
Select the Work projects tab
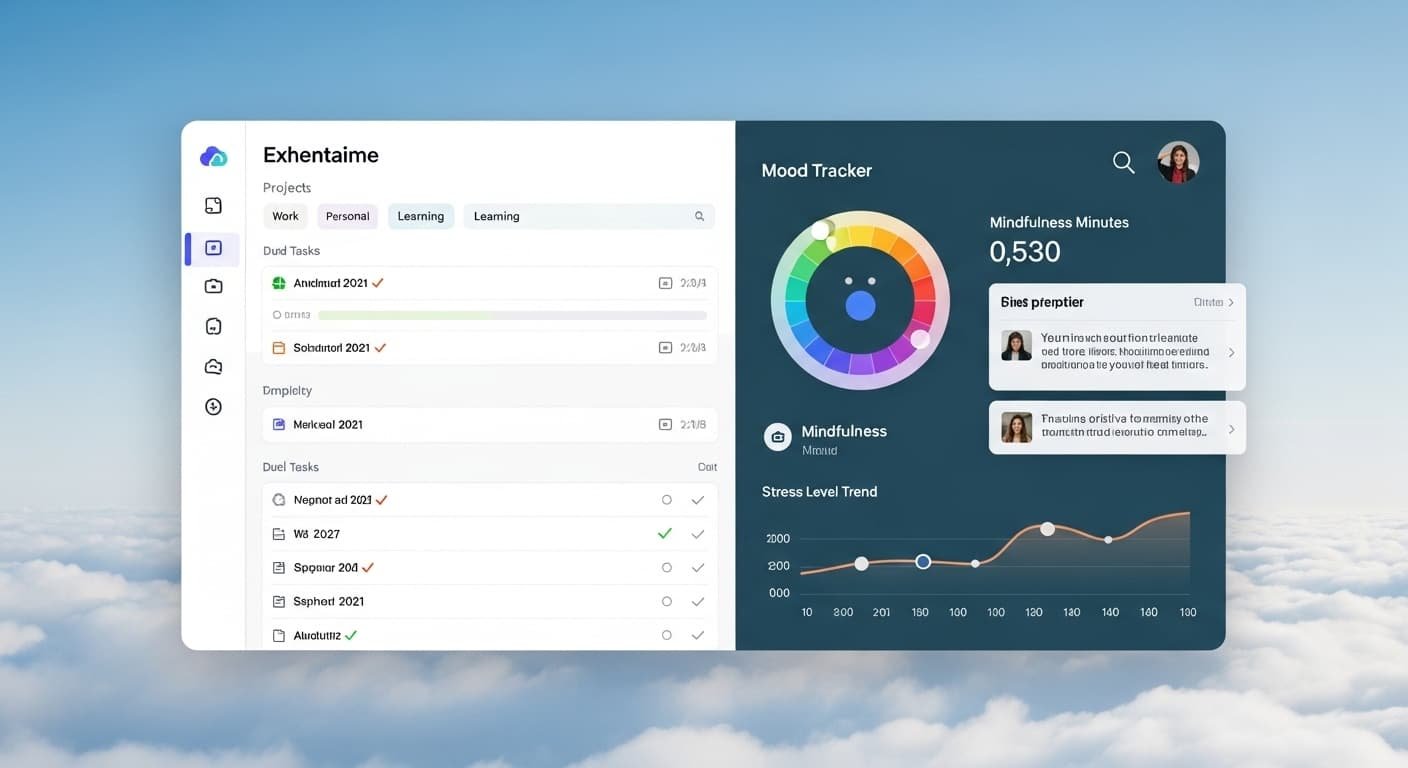tap(285, 216)
